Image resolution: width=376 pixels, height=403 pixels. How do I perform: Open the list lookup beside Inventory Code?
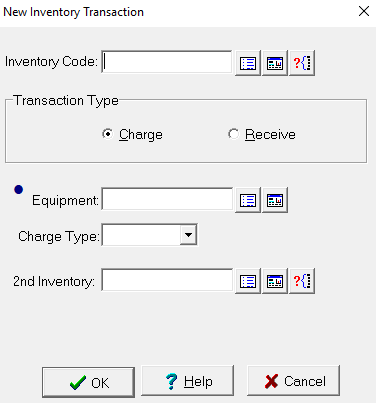coord(248,63)
